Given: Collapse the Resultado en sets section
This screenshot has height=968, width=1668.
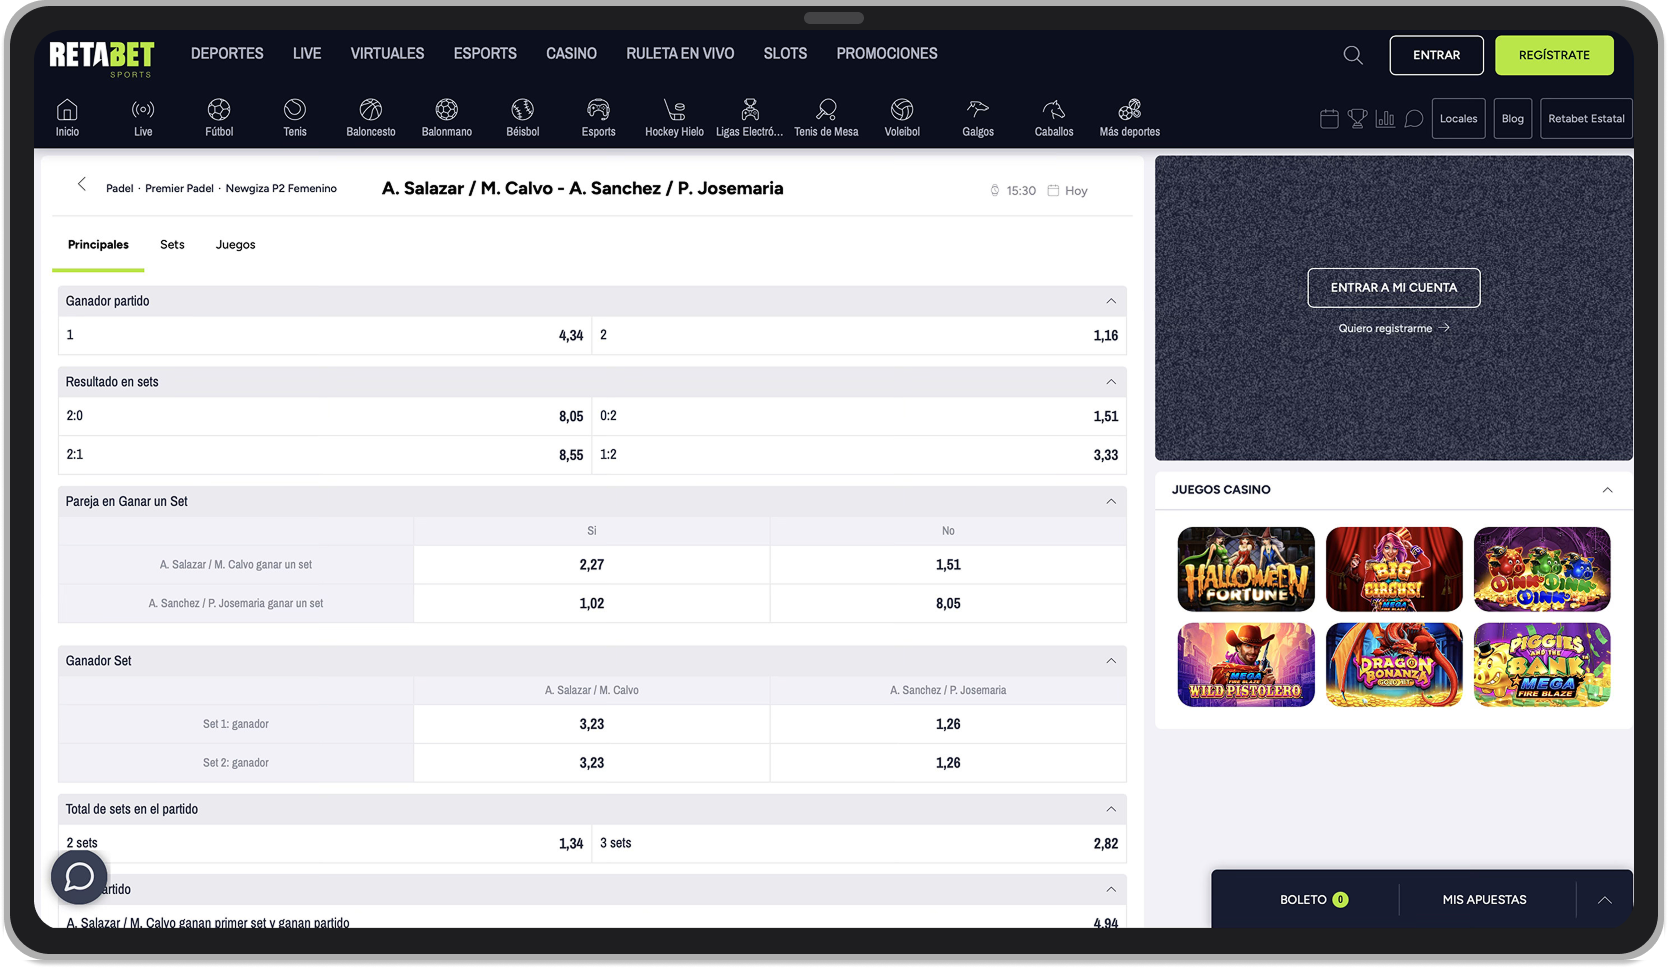Looking at the screenshot, I should click(x=1111, y=382).
